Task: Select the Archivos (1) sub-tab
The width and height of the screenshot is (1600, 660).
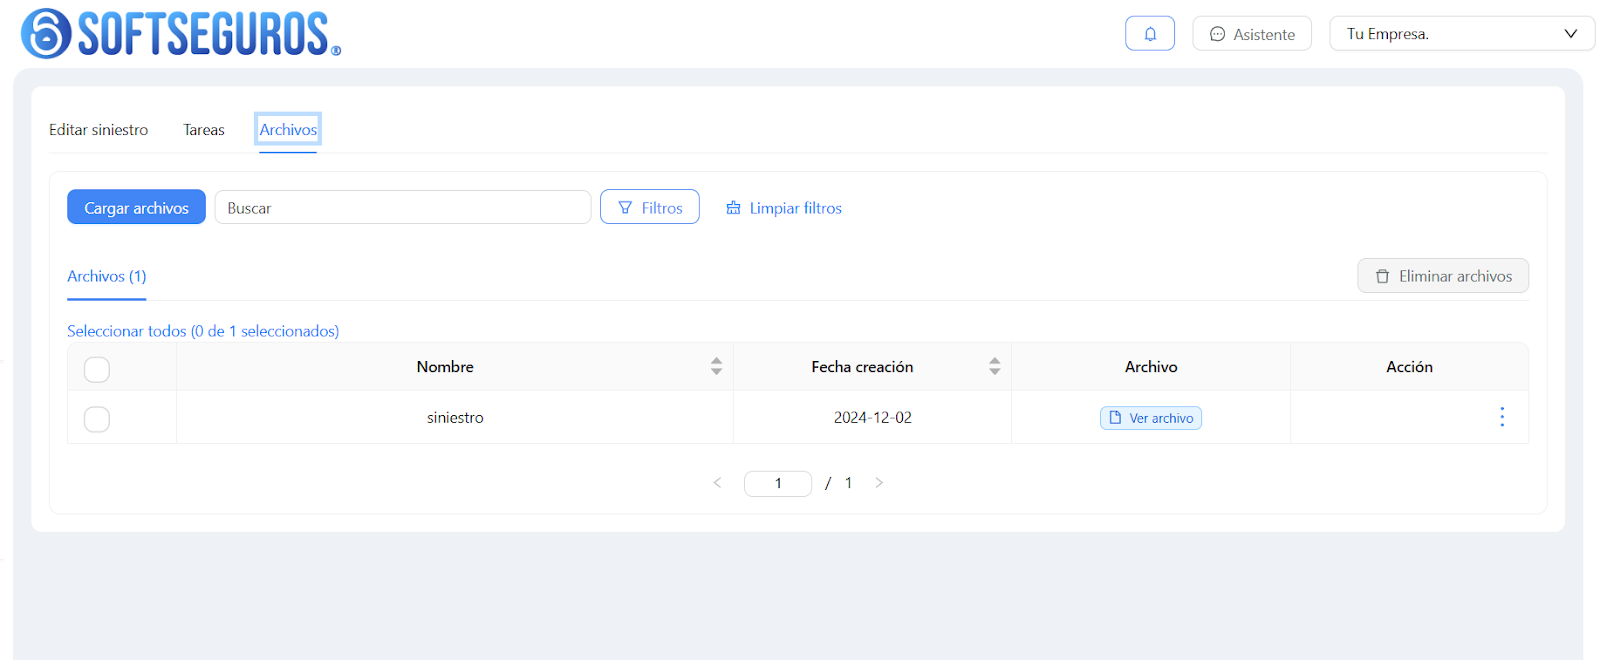Action: point(107,277)
